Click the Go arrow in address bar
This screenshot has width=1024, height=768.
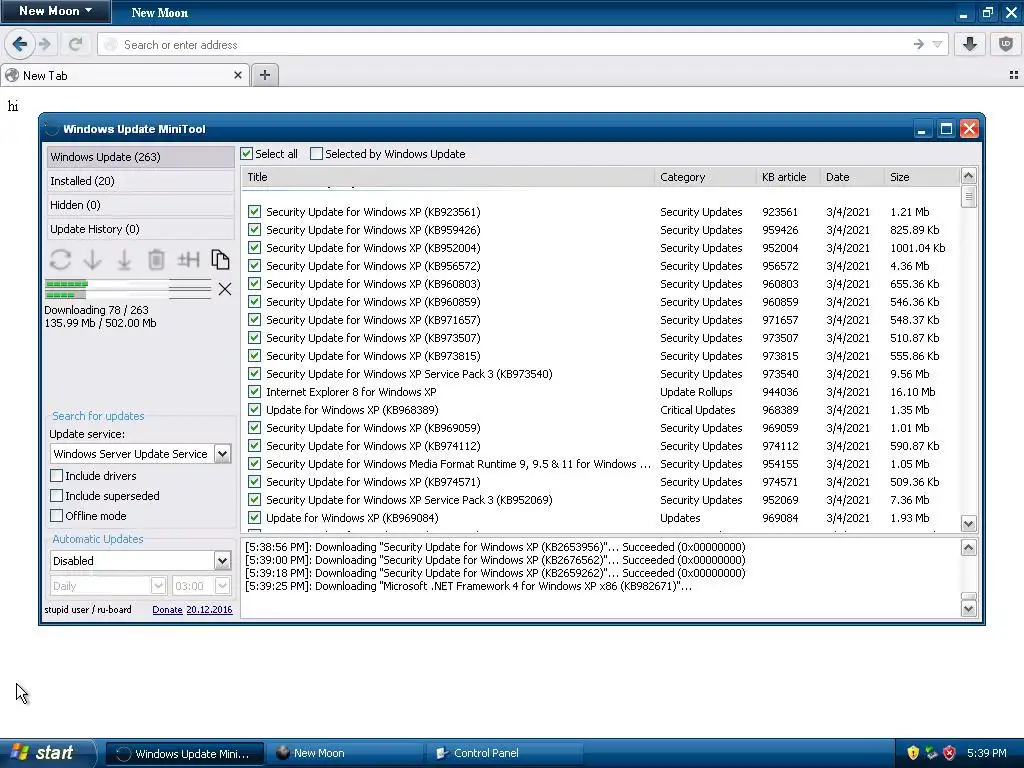919,44
